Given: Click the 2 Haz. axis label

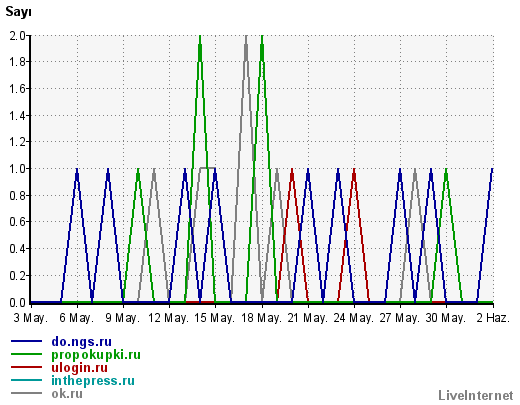Looking at the screenshot, I should (493, 318).
